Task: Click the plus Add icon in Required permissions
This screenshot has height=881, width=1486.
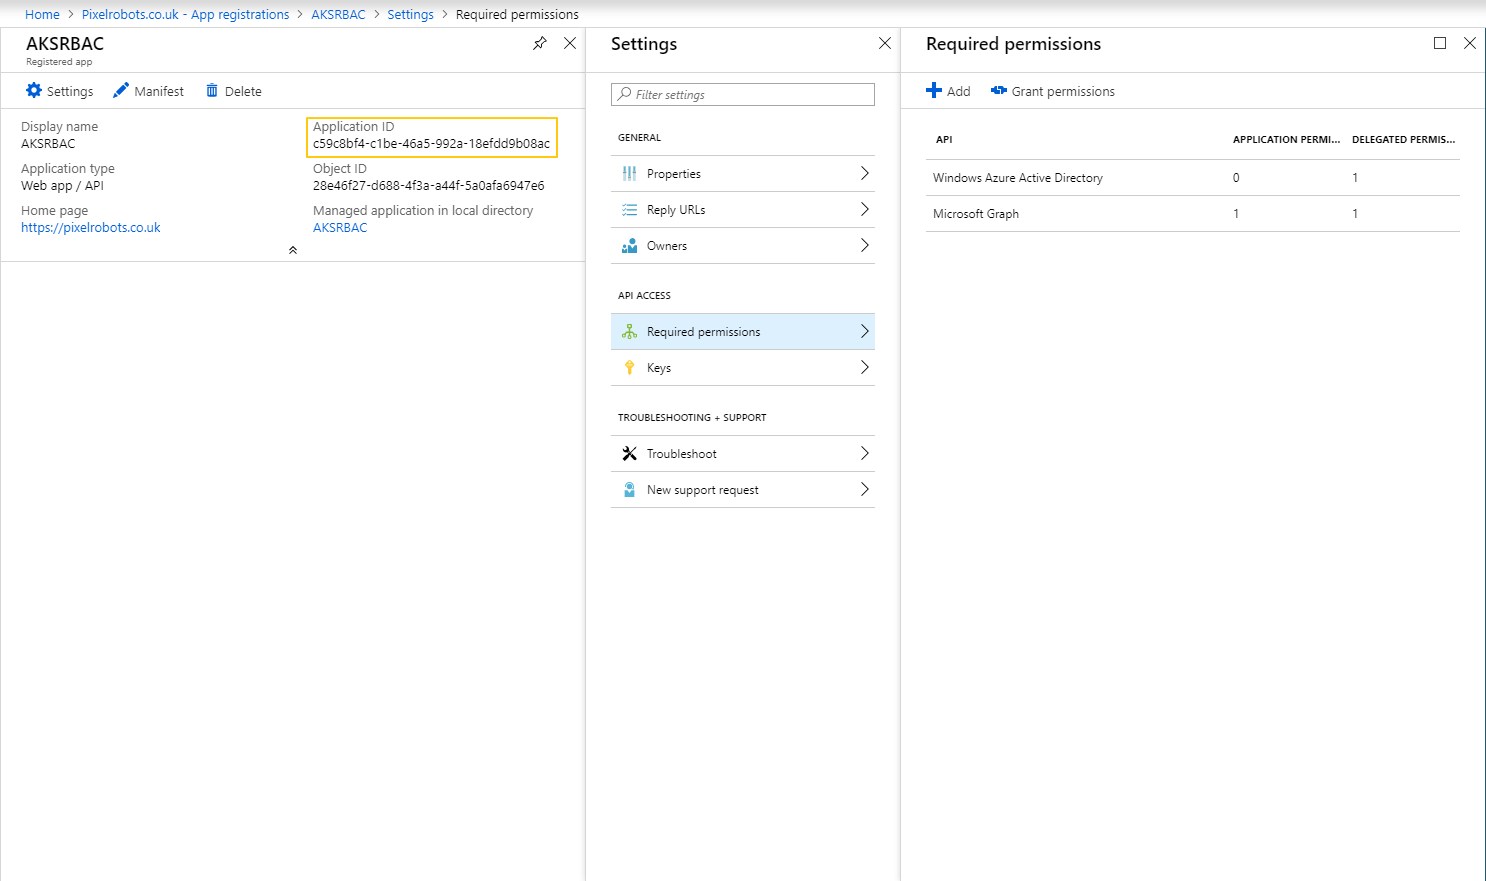Action: (934, 91)
